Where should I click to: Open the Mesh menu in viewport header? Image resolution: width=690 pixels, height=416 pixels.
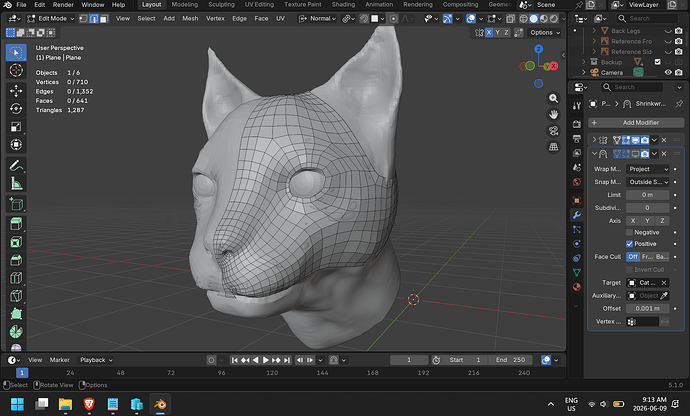pos(190,18)
